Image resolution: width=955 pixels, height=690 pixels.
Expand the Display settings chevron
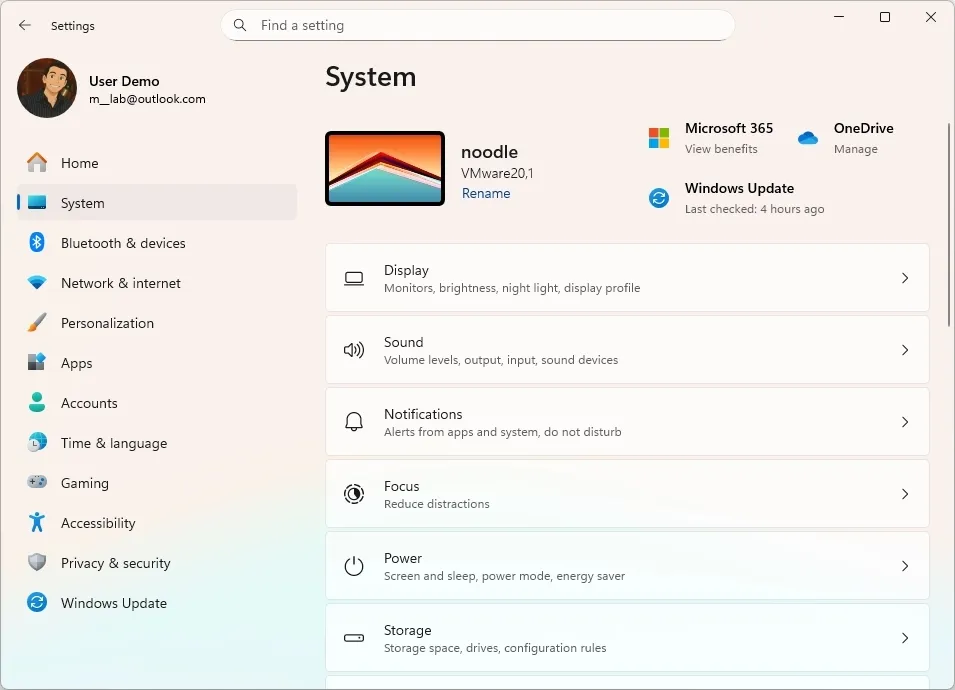tap(904, 278)
